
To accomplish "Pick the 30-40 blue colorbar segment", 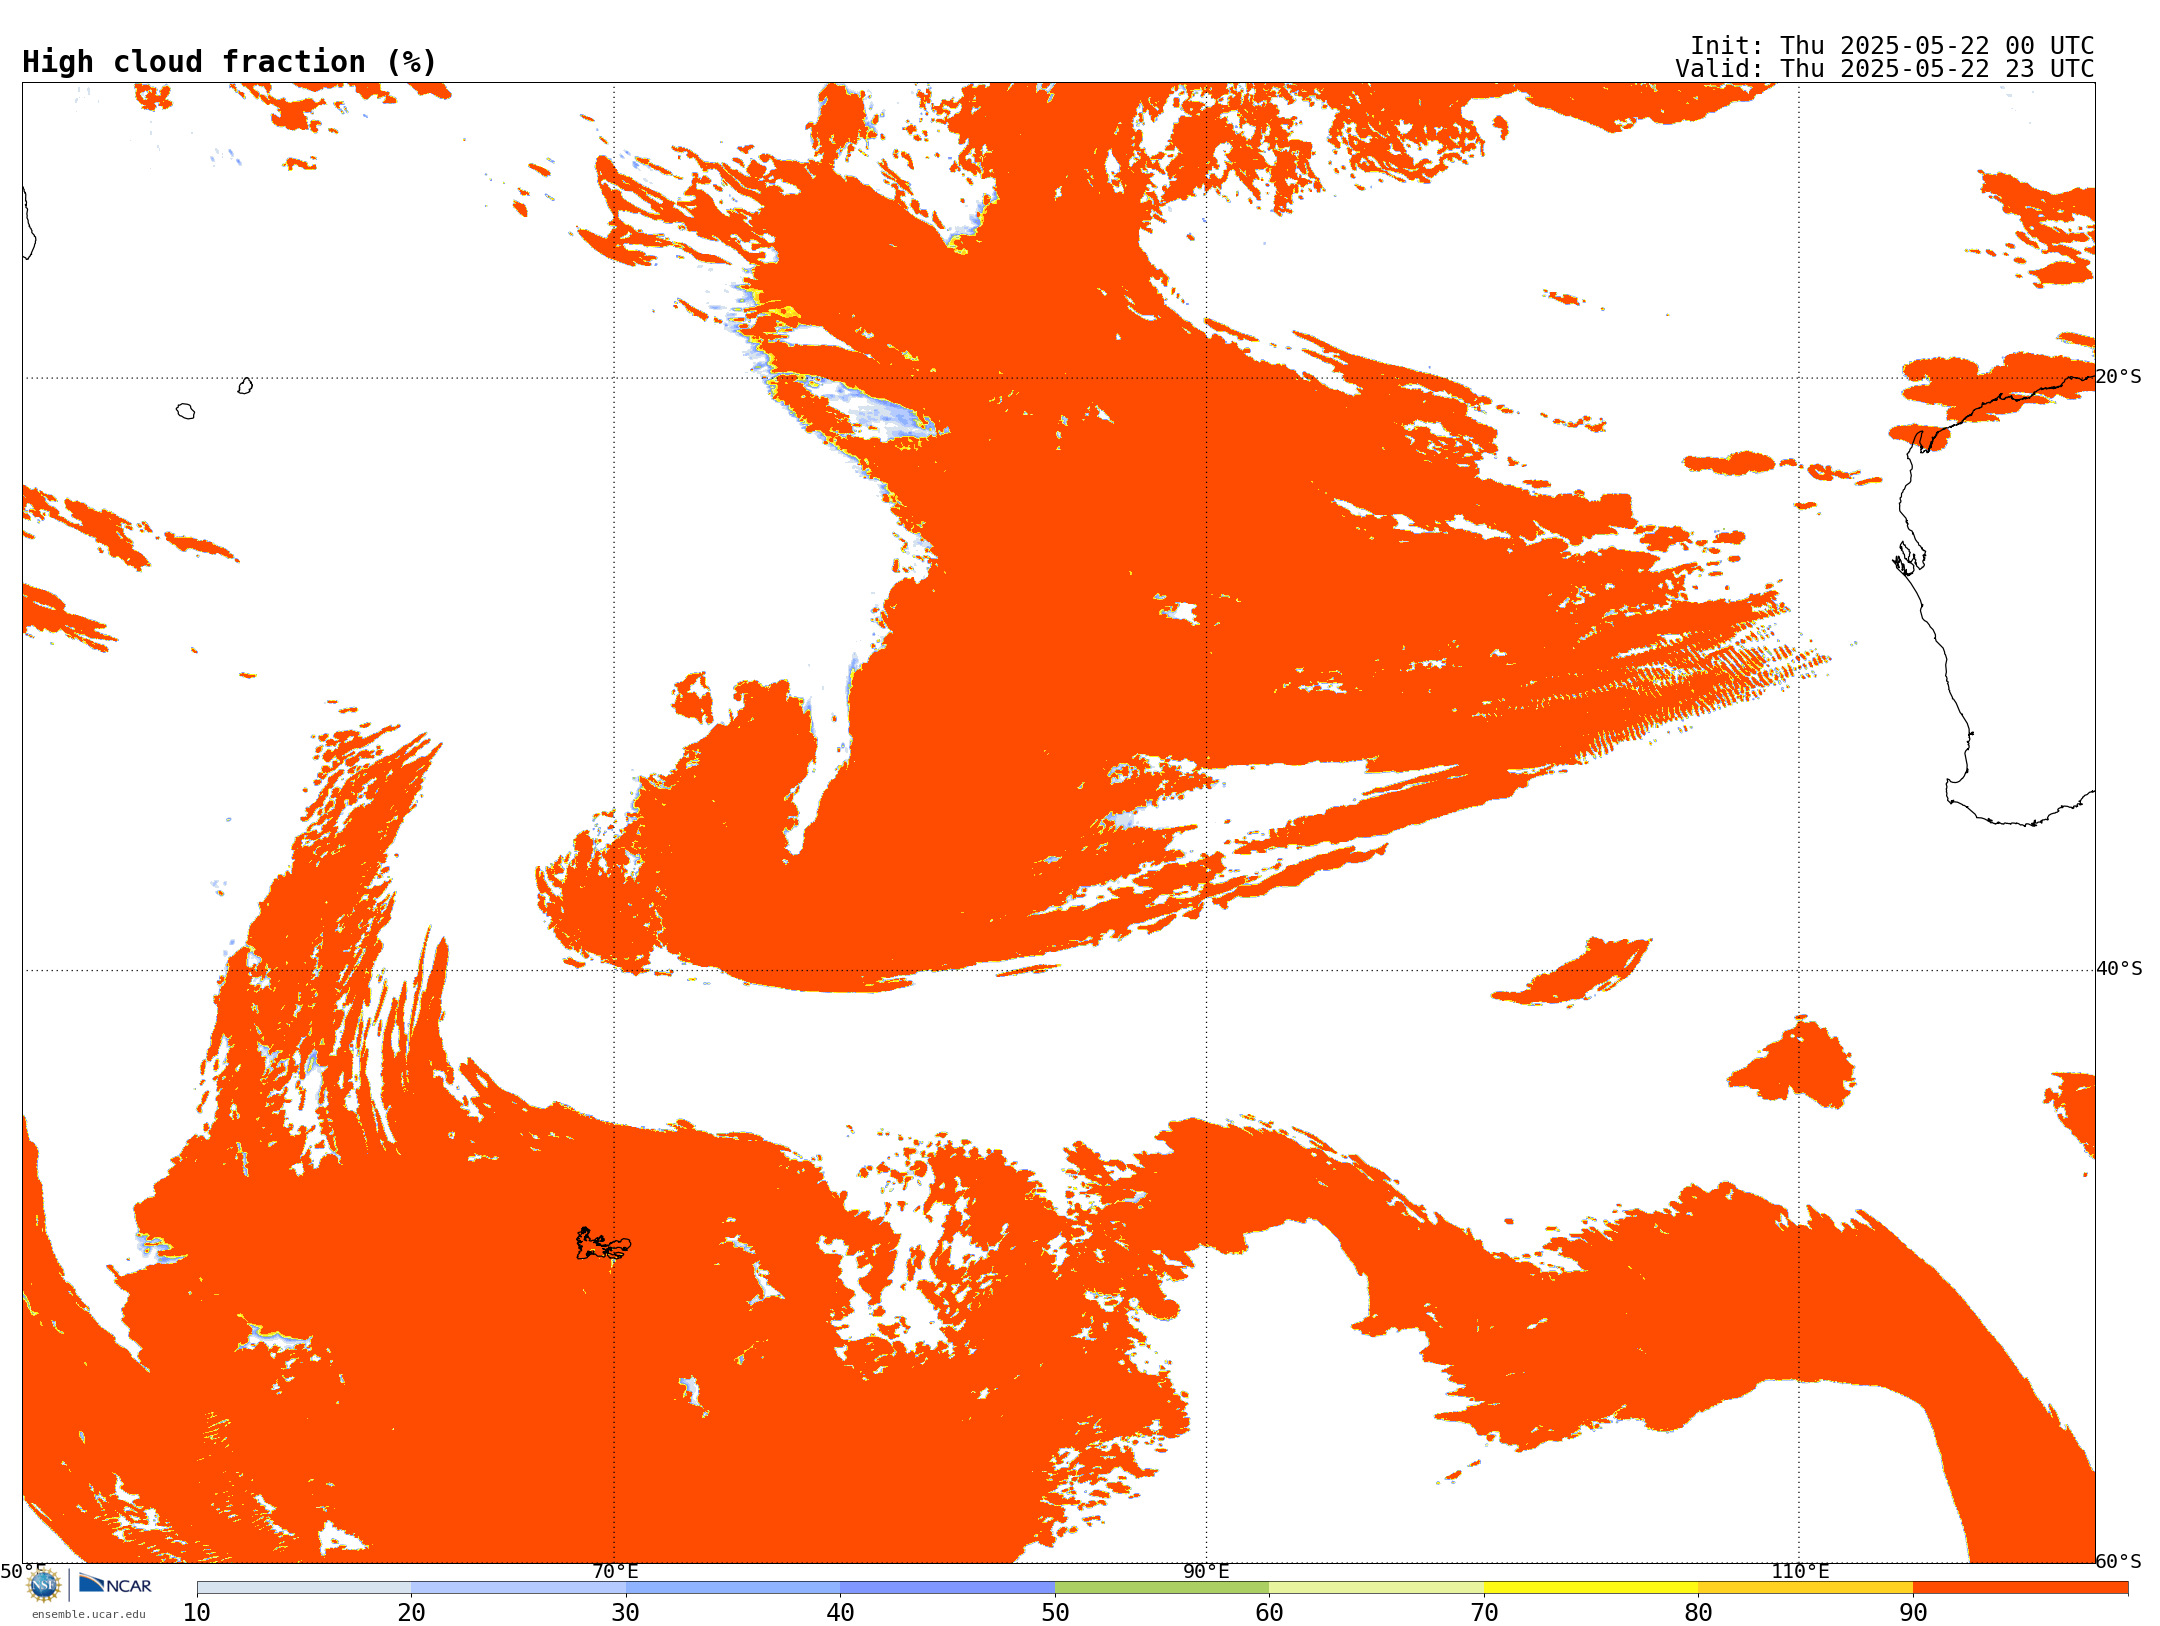I will 733,1588.
